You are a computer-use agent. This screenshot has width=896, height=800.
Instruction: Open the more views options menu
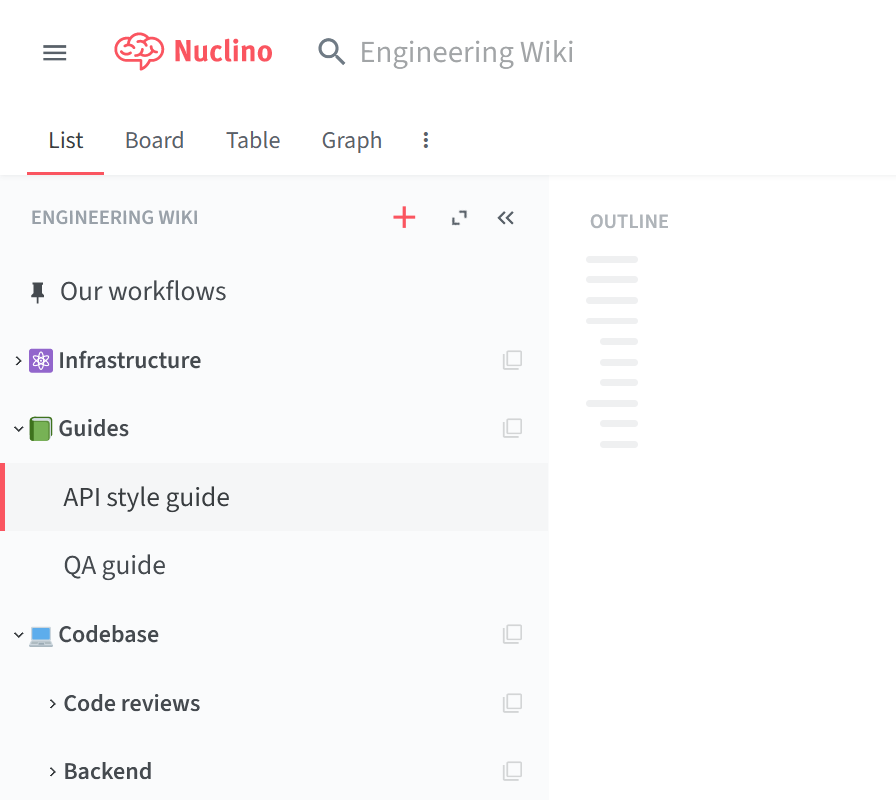pyautogui.click(x=426, y=140)
